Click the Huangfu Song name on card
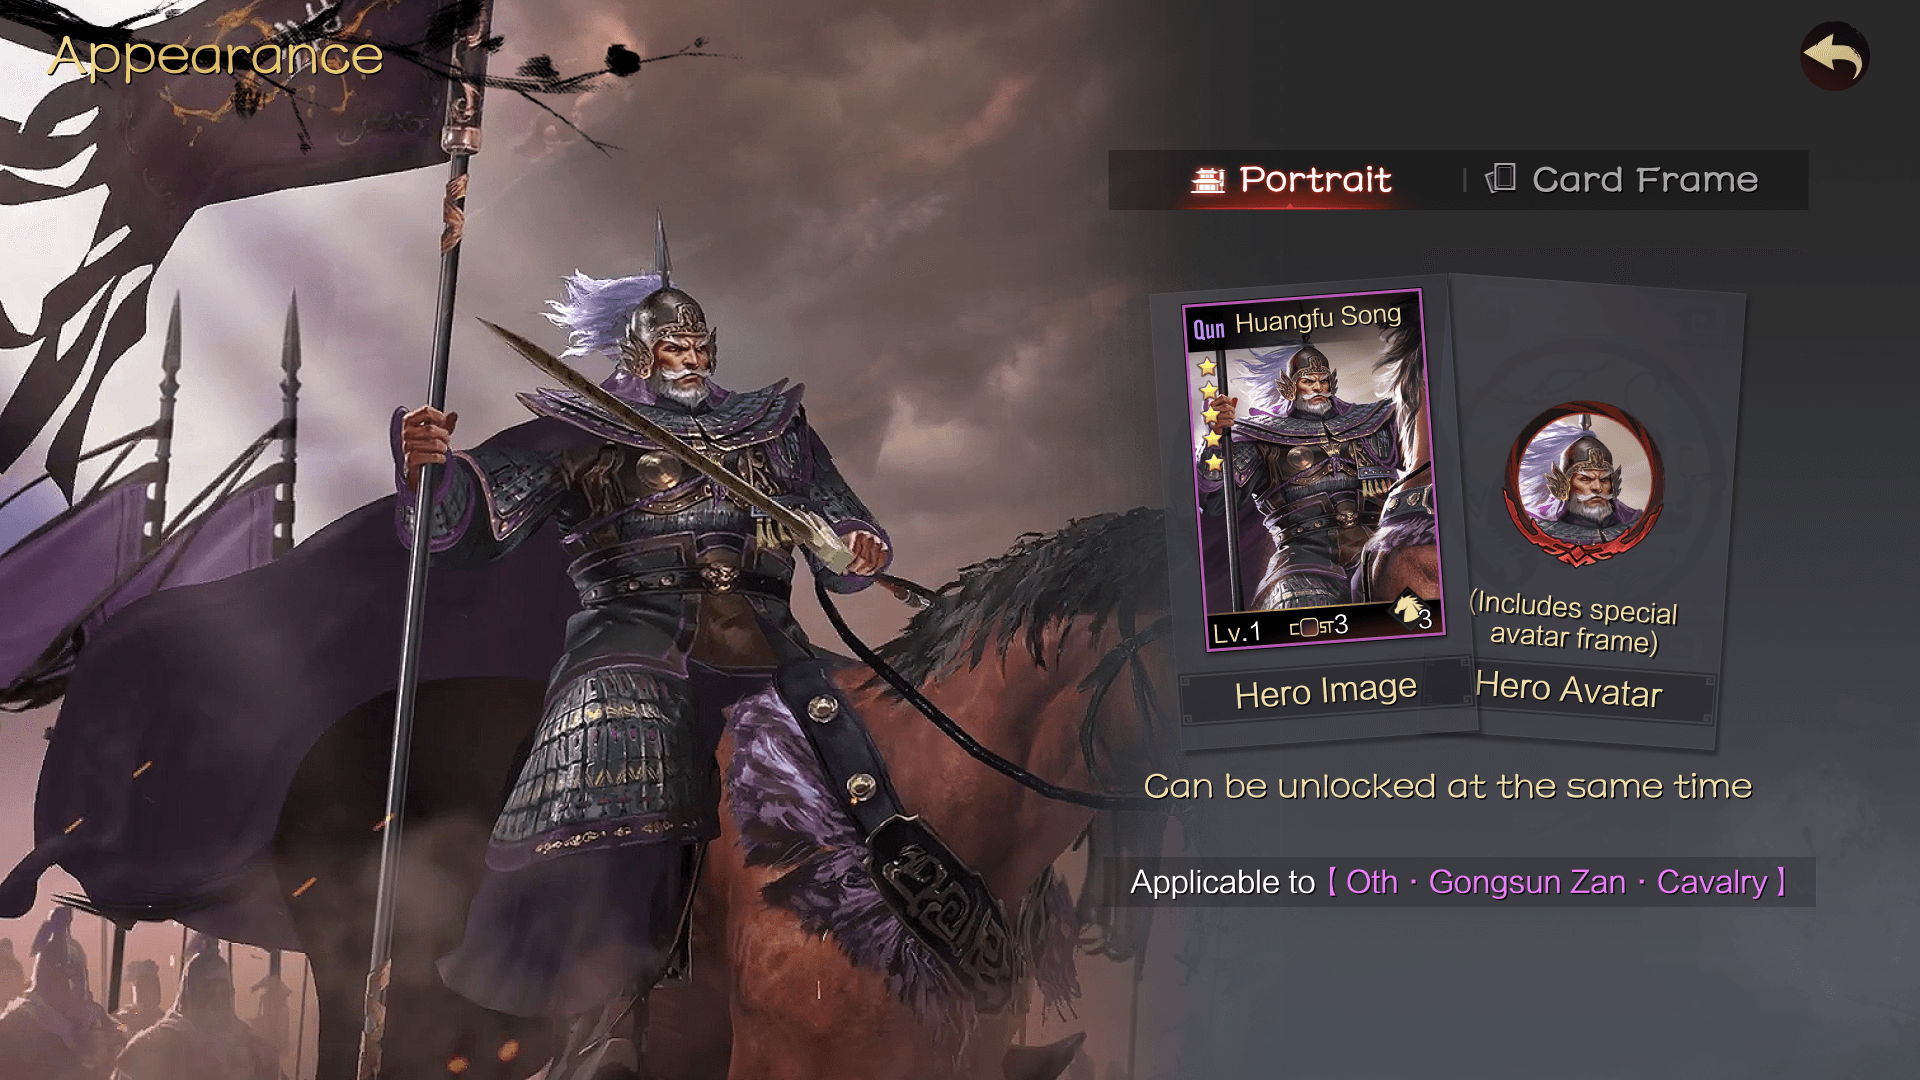The image size is (1920, 1080). point(1318,319)
